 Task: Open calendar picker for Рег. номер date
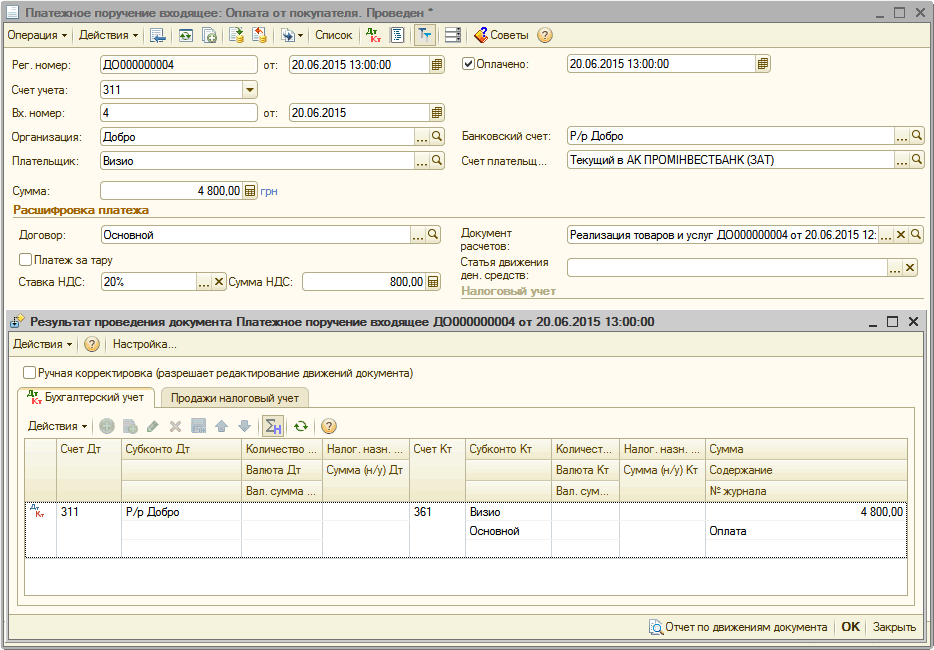tap(437, 65)
